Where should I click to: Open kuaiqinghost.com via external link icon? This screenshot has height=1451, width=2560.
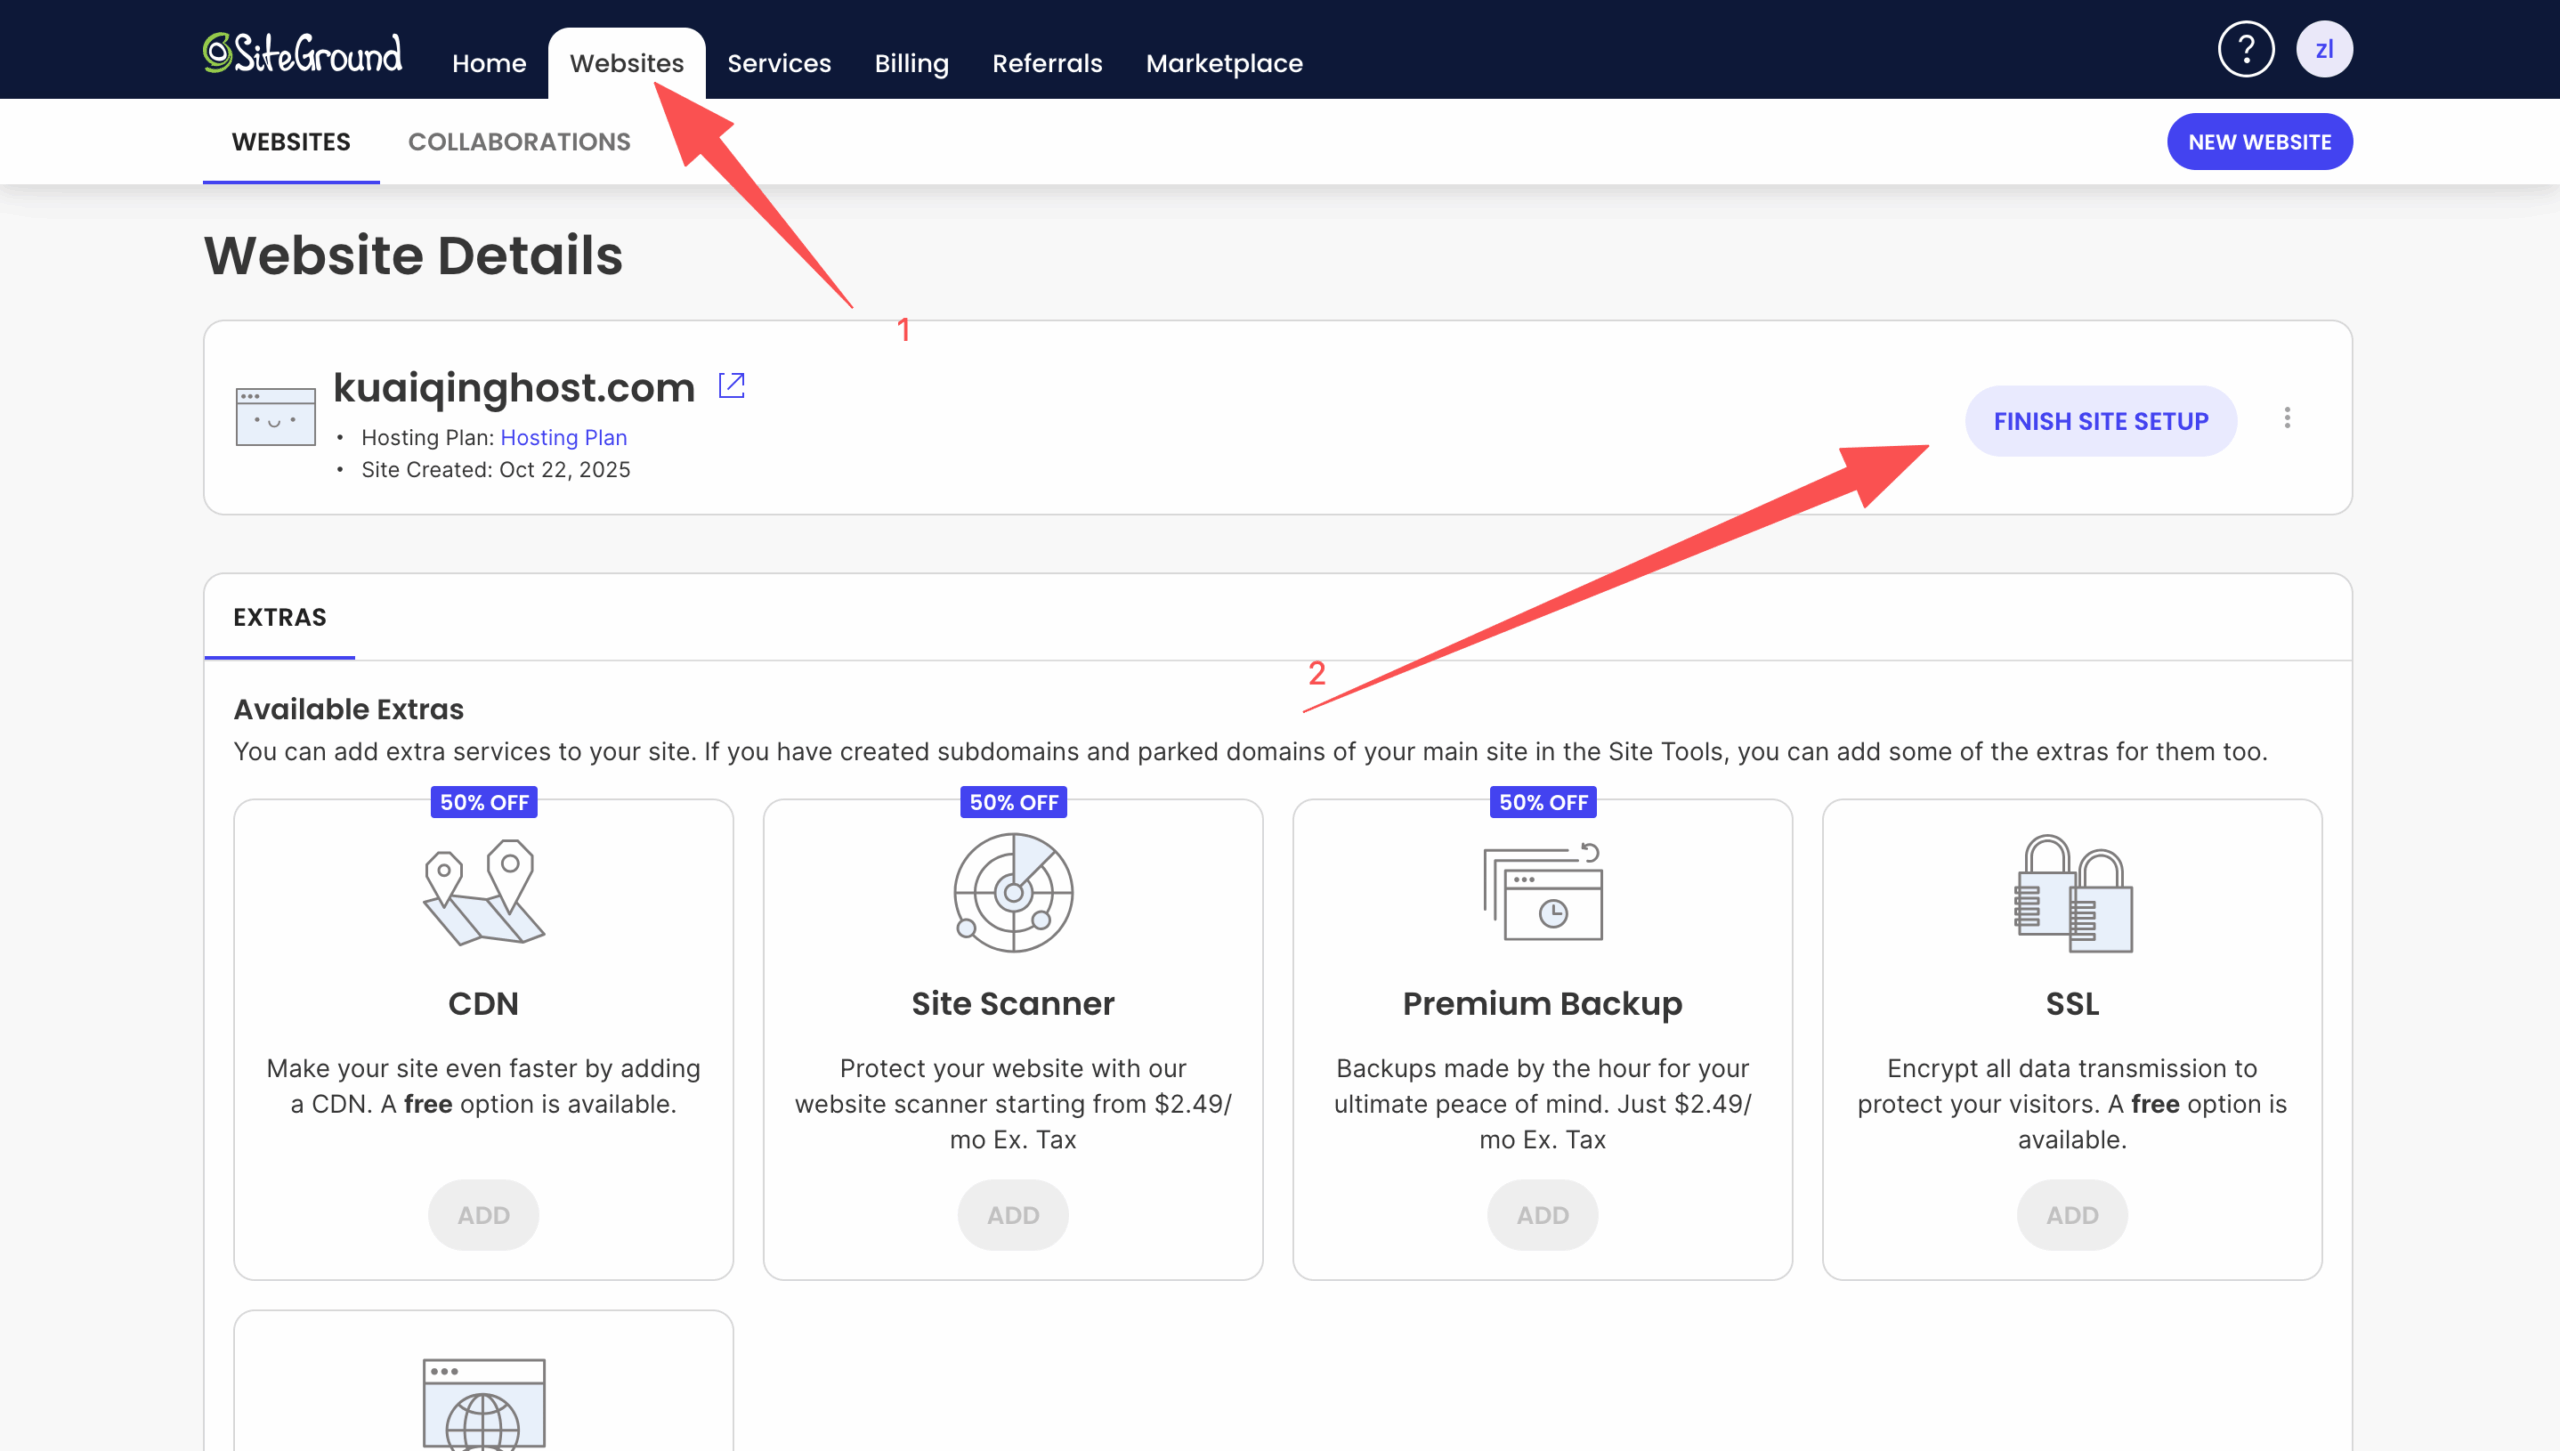click(732, 385)
